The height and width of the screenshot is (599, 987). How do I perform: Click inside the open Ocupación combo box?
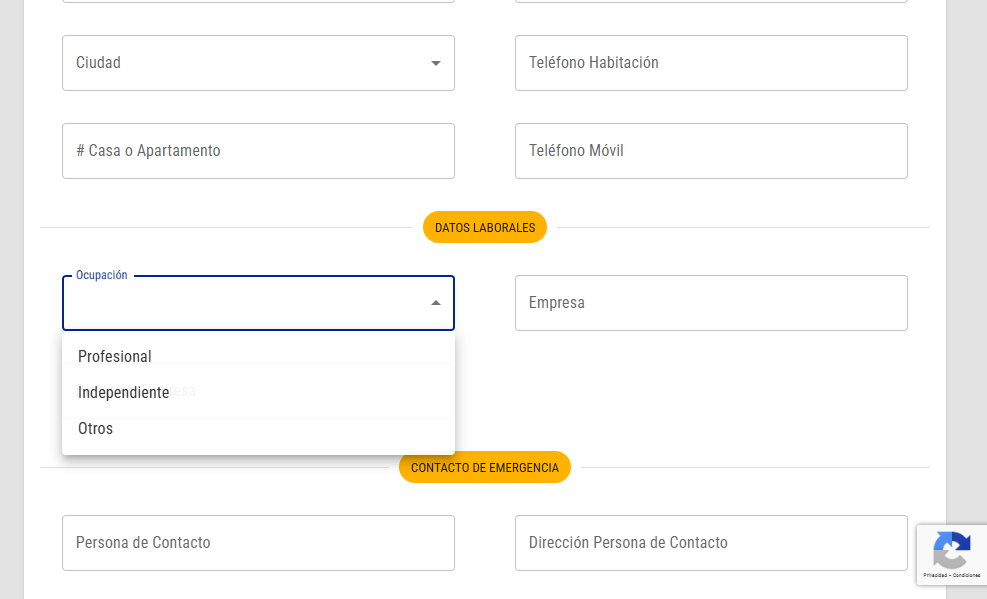click(258, 303)
